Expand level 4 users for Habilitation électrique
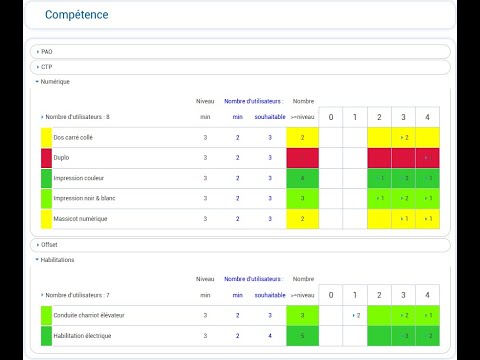Screen dimensions: 480x360 (428, 336)
